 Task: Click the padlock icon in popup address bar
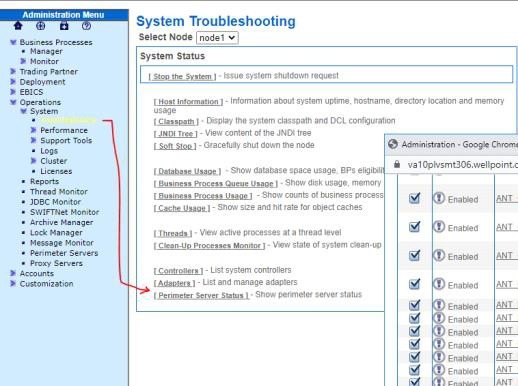click(397, 164)
